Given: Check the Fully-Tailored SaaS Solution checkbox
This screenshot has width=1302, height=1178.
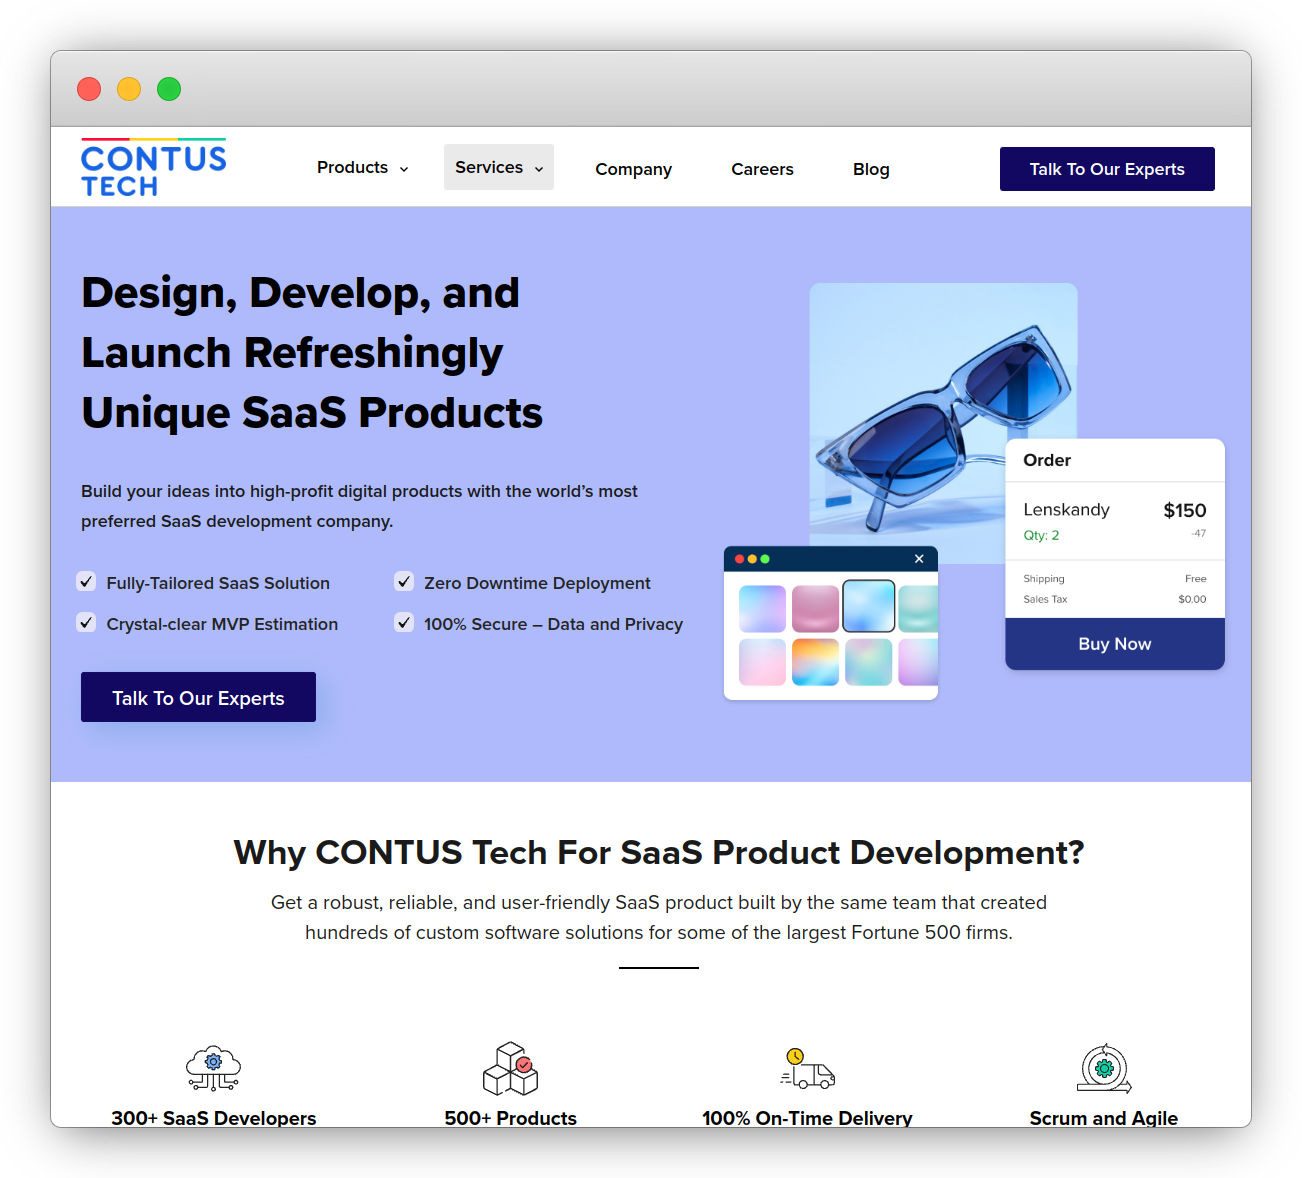Looking at the screenshot, I should tap(86, 581).
